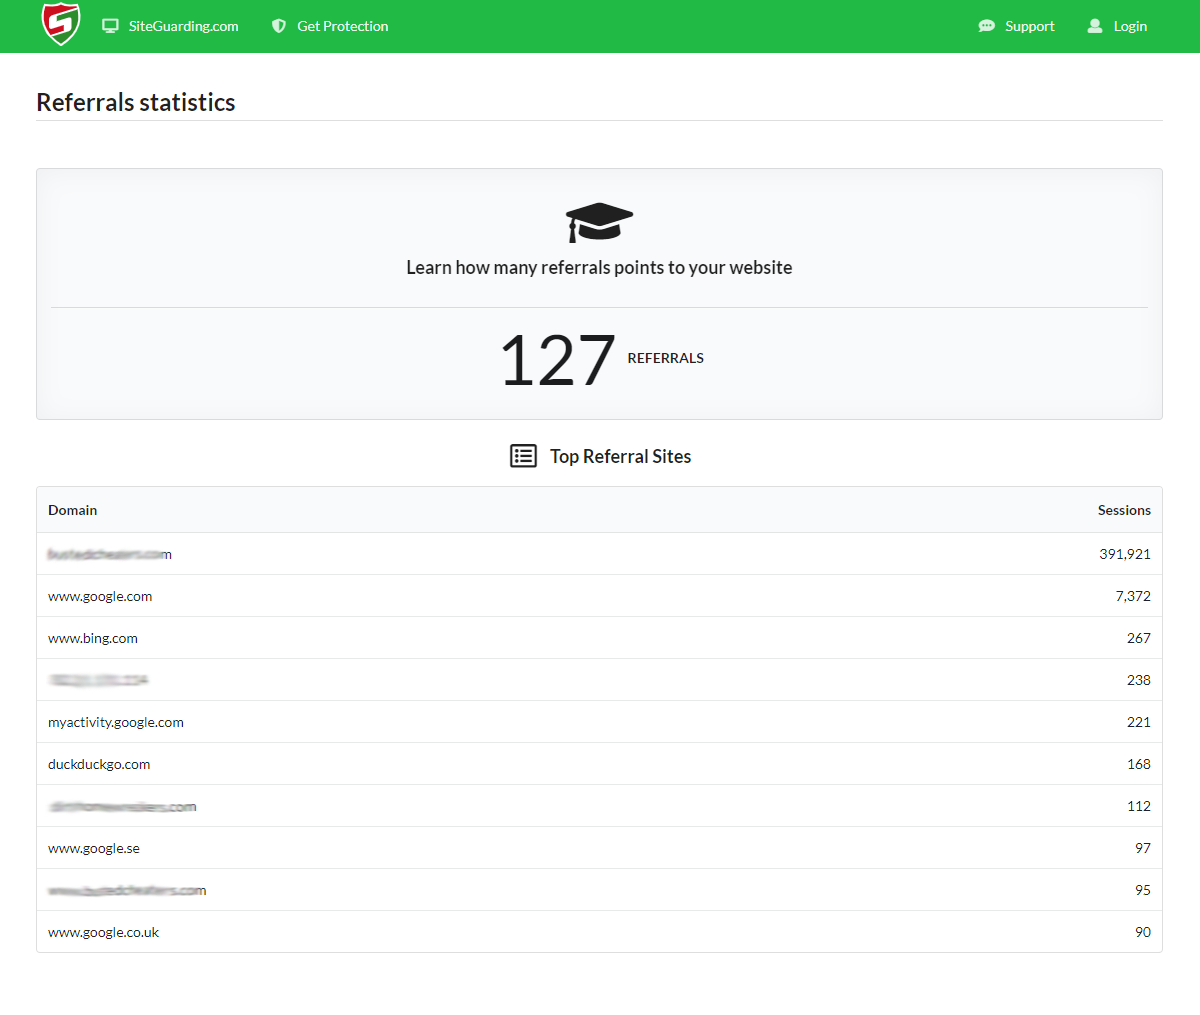Select the www.bing.com domain row
Screen dimensions: 1200x1015
point(599,638)
